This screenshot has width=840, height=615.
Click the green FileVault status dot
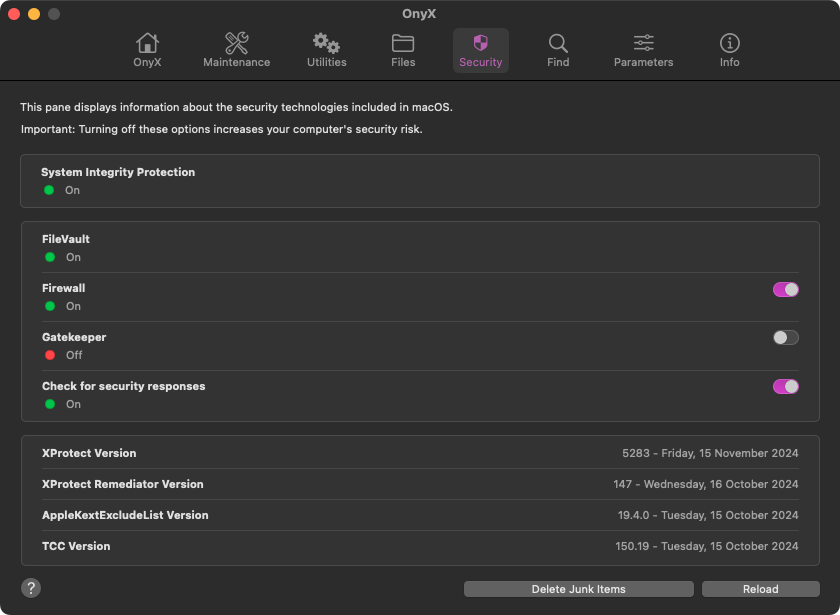pyautogui.click(x=50, y=257)
